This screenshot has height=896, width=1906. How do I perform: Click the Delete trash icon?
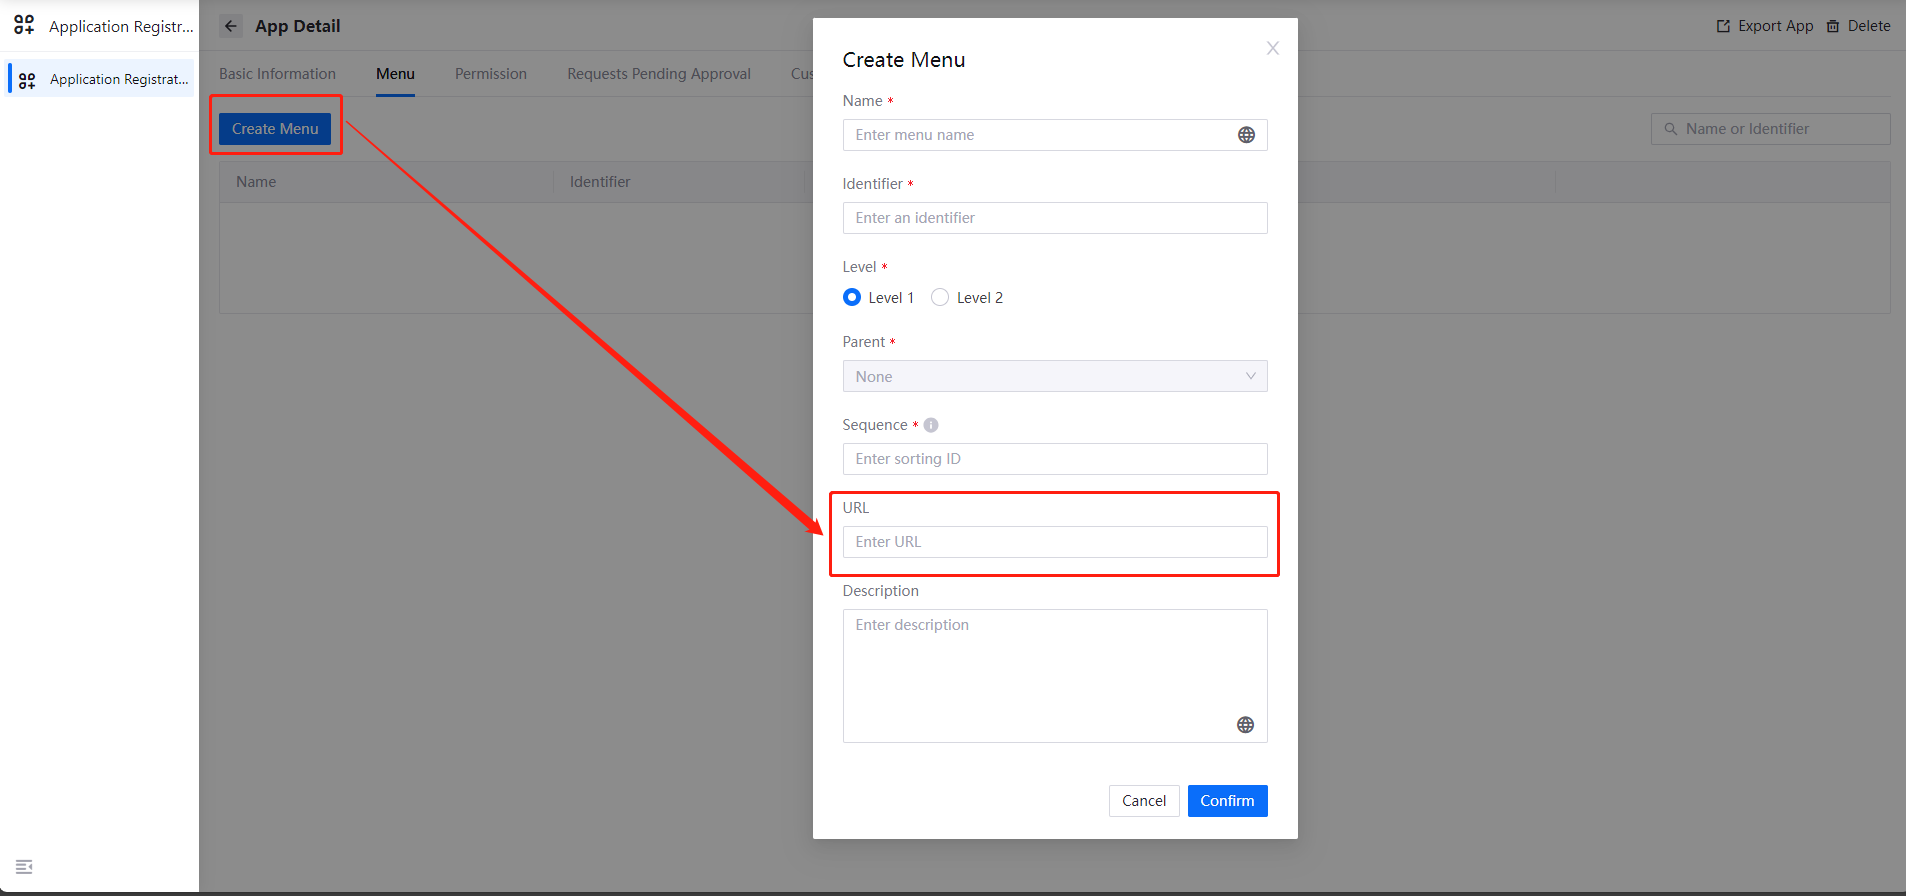tap(1833, 26)
